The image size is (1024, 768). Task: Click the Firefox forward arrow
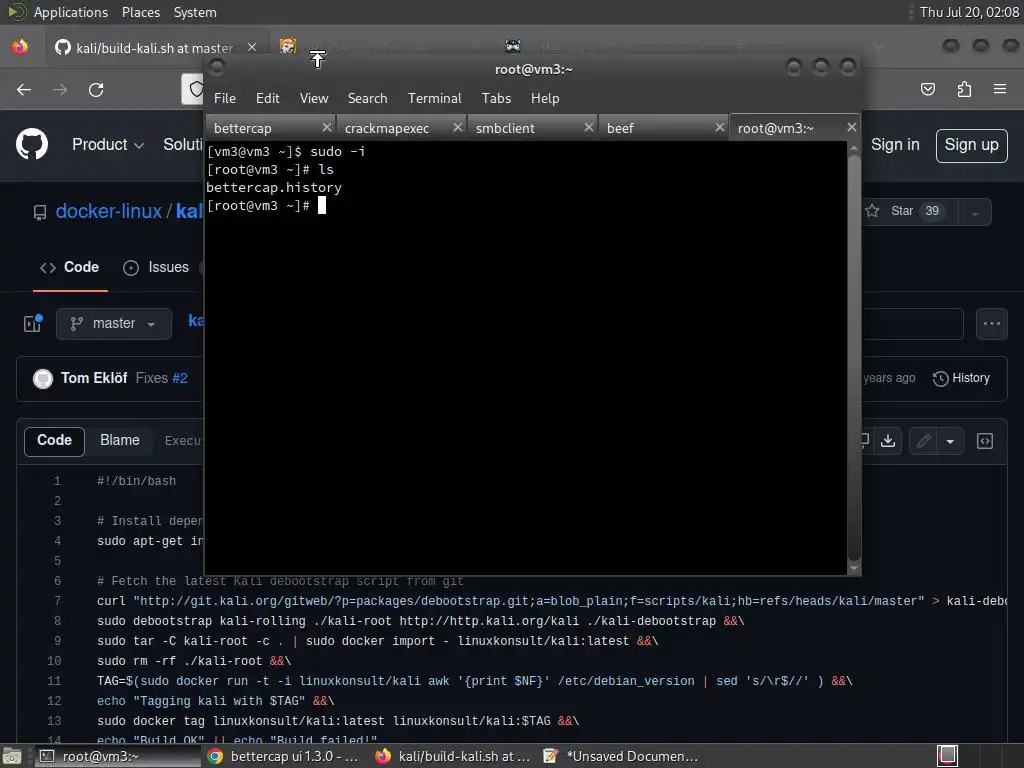[60, 89]
